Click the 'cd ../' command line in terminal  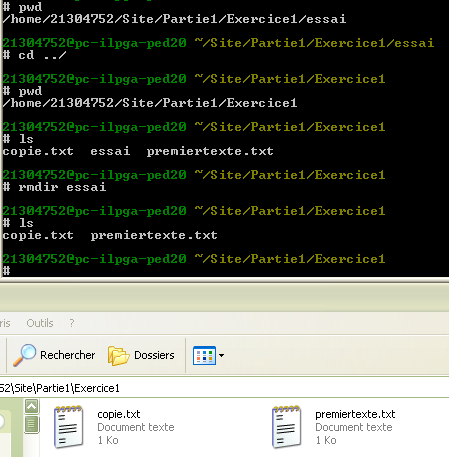click(x=35, y=55)
